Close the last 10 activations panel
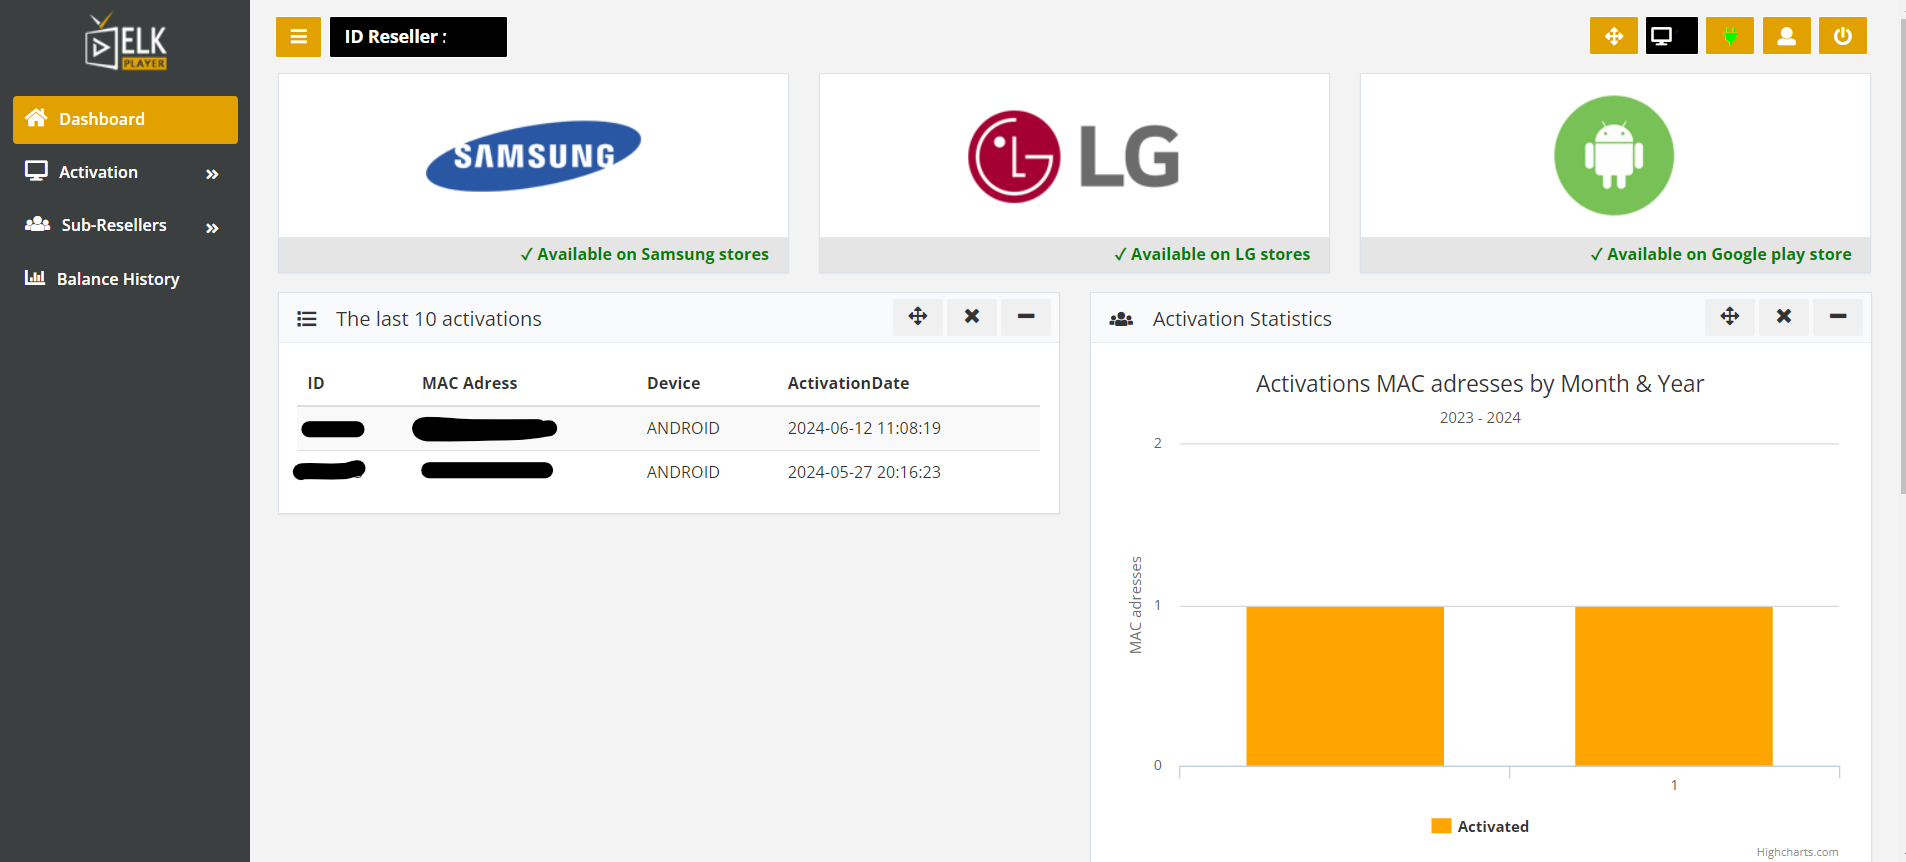 (x=971, y=317)
